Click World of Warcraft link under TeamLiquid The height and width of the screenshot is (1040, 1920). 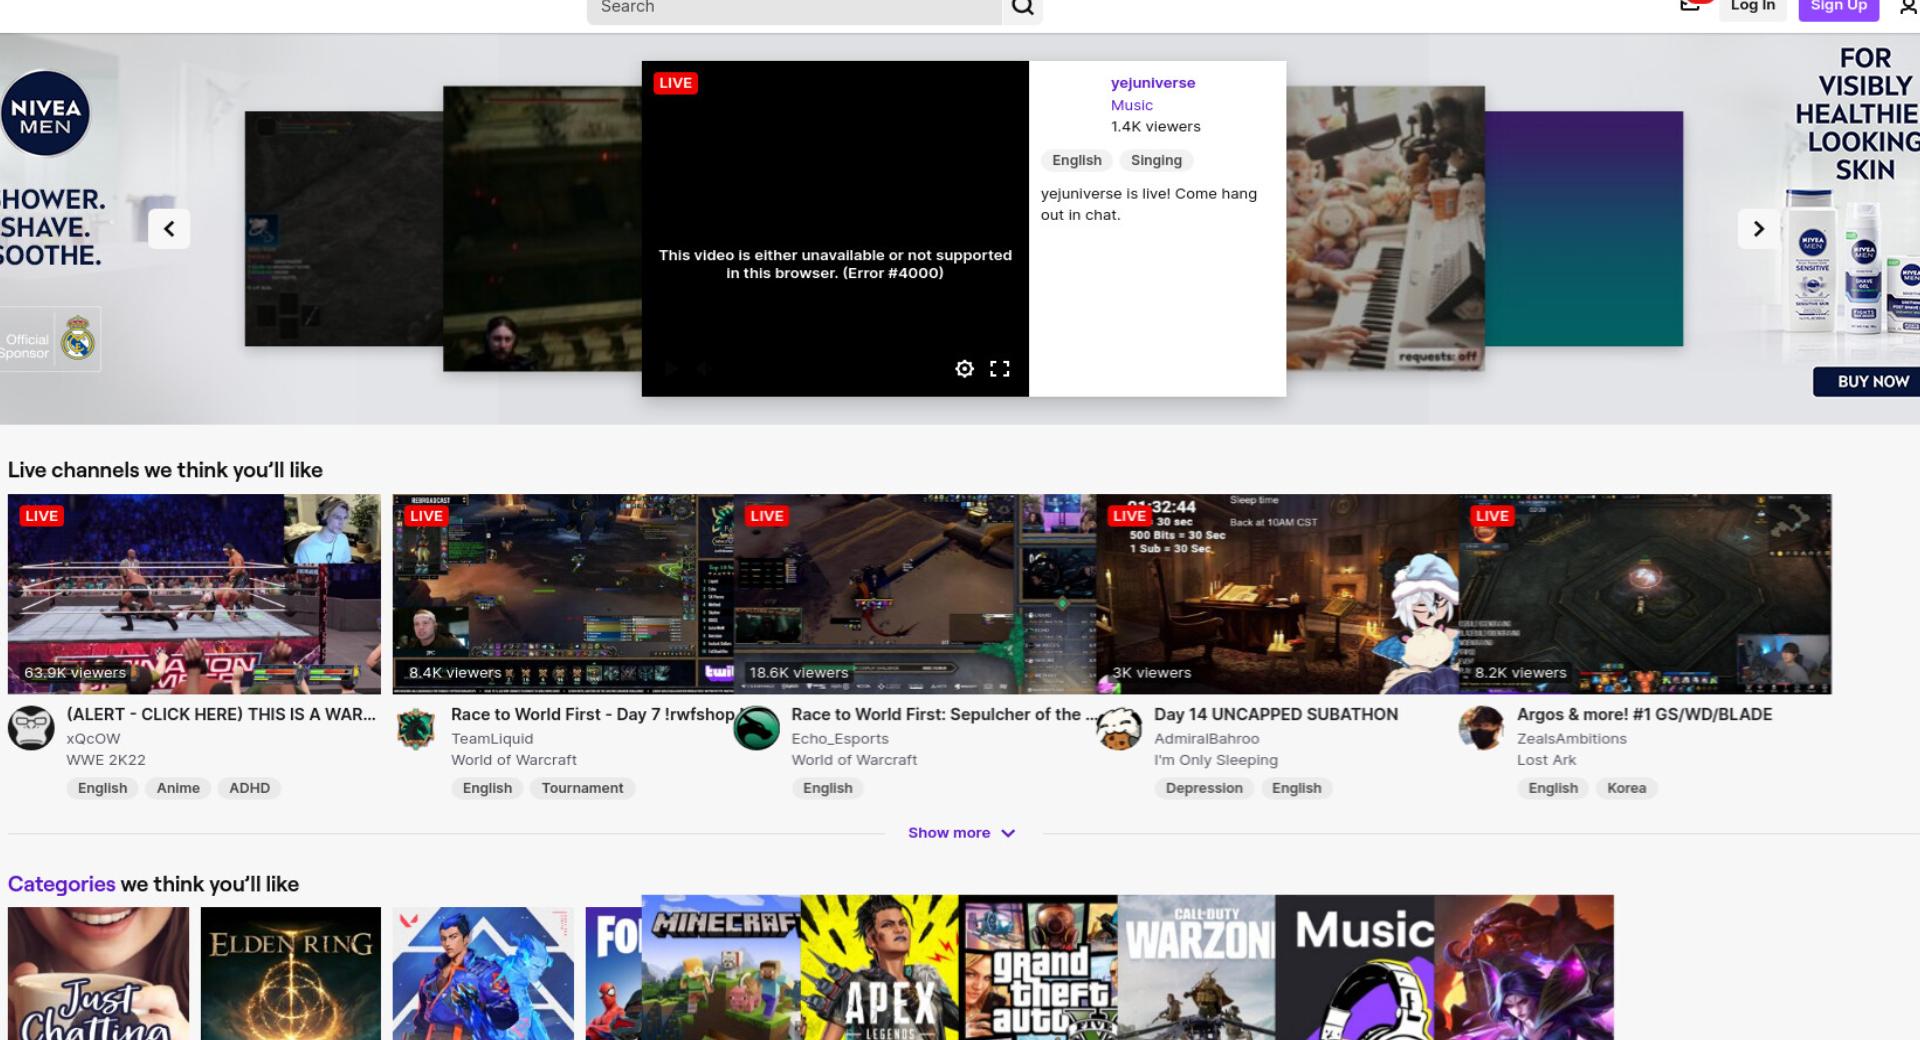tap(514, 760)
